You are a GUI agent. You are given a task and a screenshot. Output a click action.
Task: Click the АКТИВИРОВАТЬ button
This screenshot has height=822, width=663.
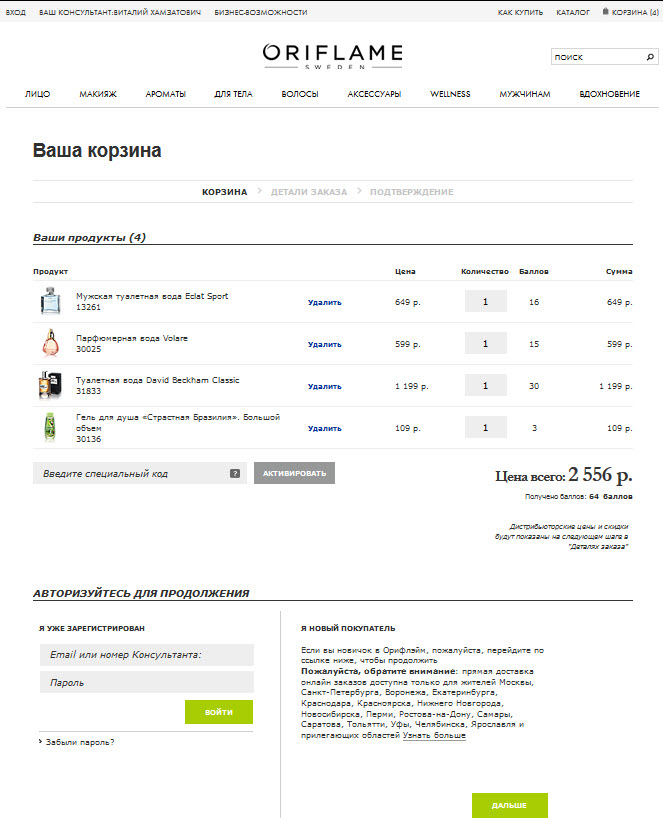[294, 473]
